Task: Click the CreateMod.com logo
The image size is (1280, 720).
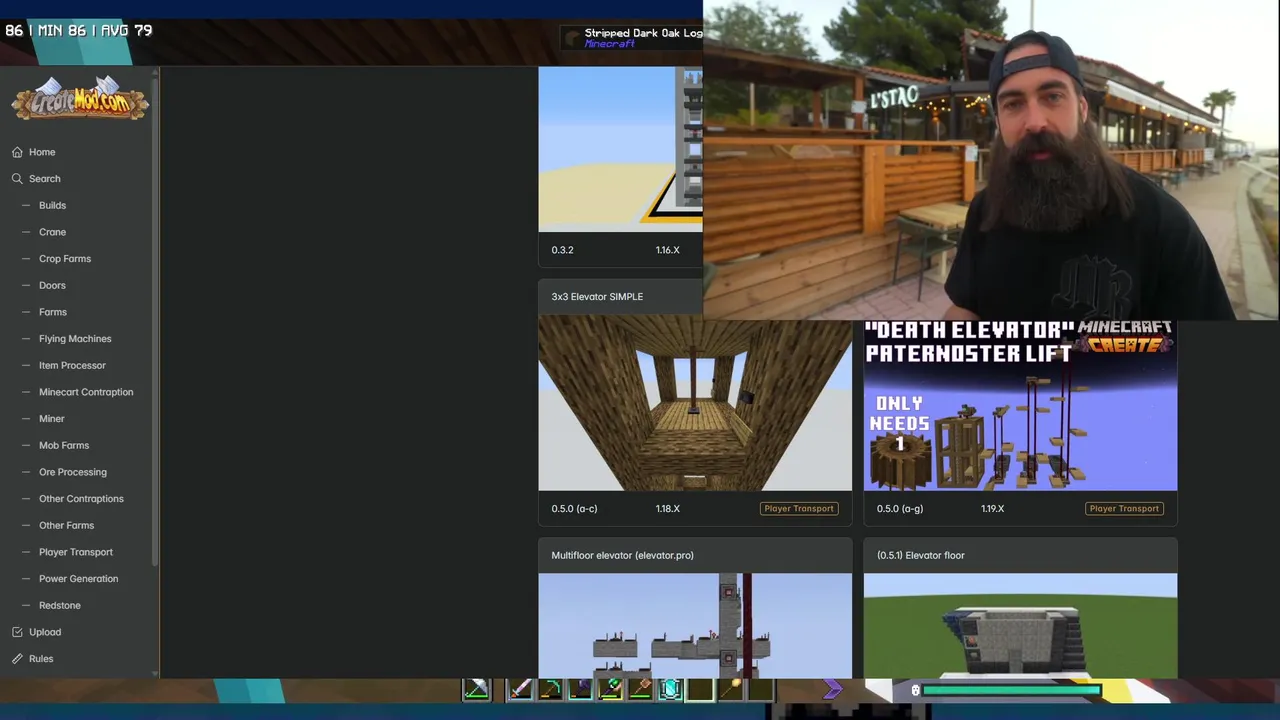Action: 80,99
